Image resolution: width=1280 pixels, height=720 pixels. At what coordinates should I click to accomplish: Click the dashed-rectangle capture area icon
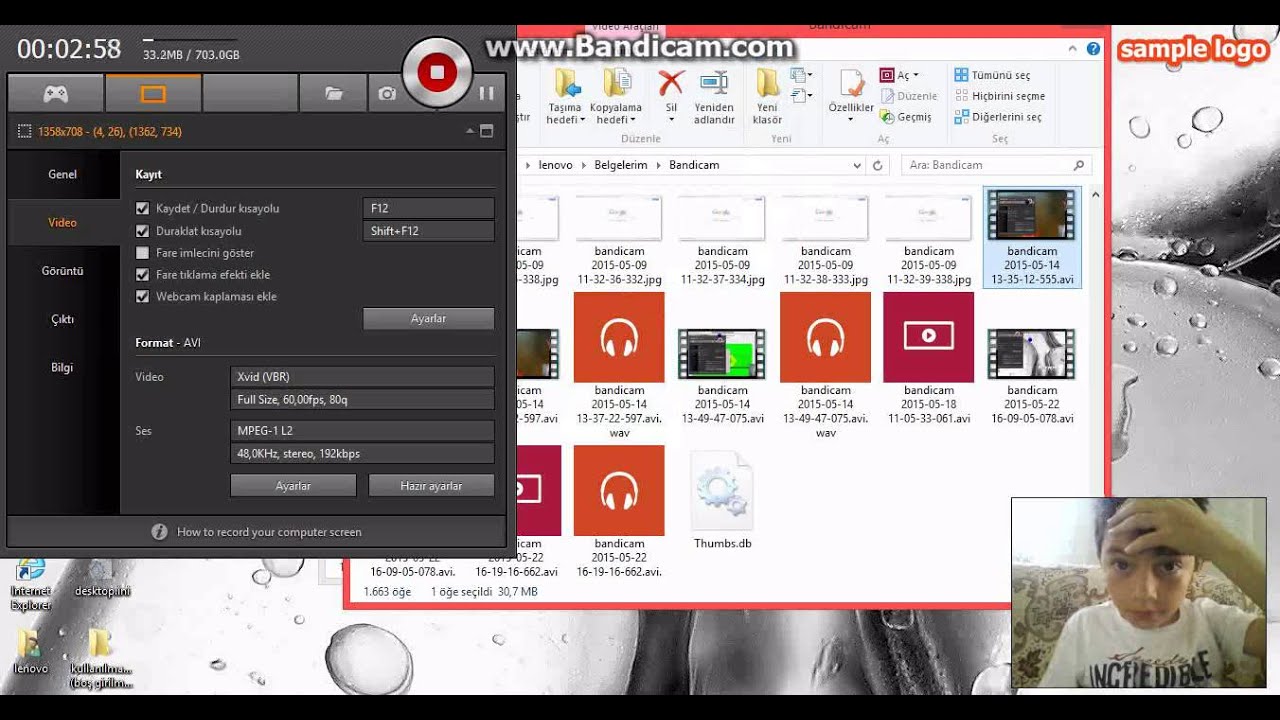pyautogui.click(x=25, y=131)
